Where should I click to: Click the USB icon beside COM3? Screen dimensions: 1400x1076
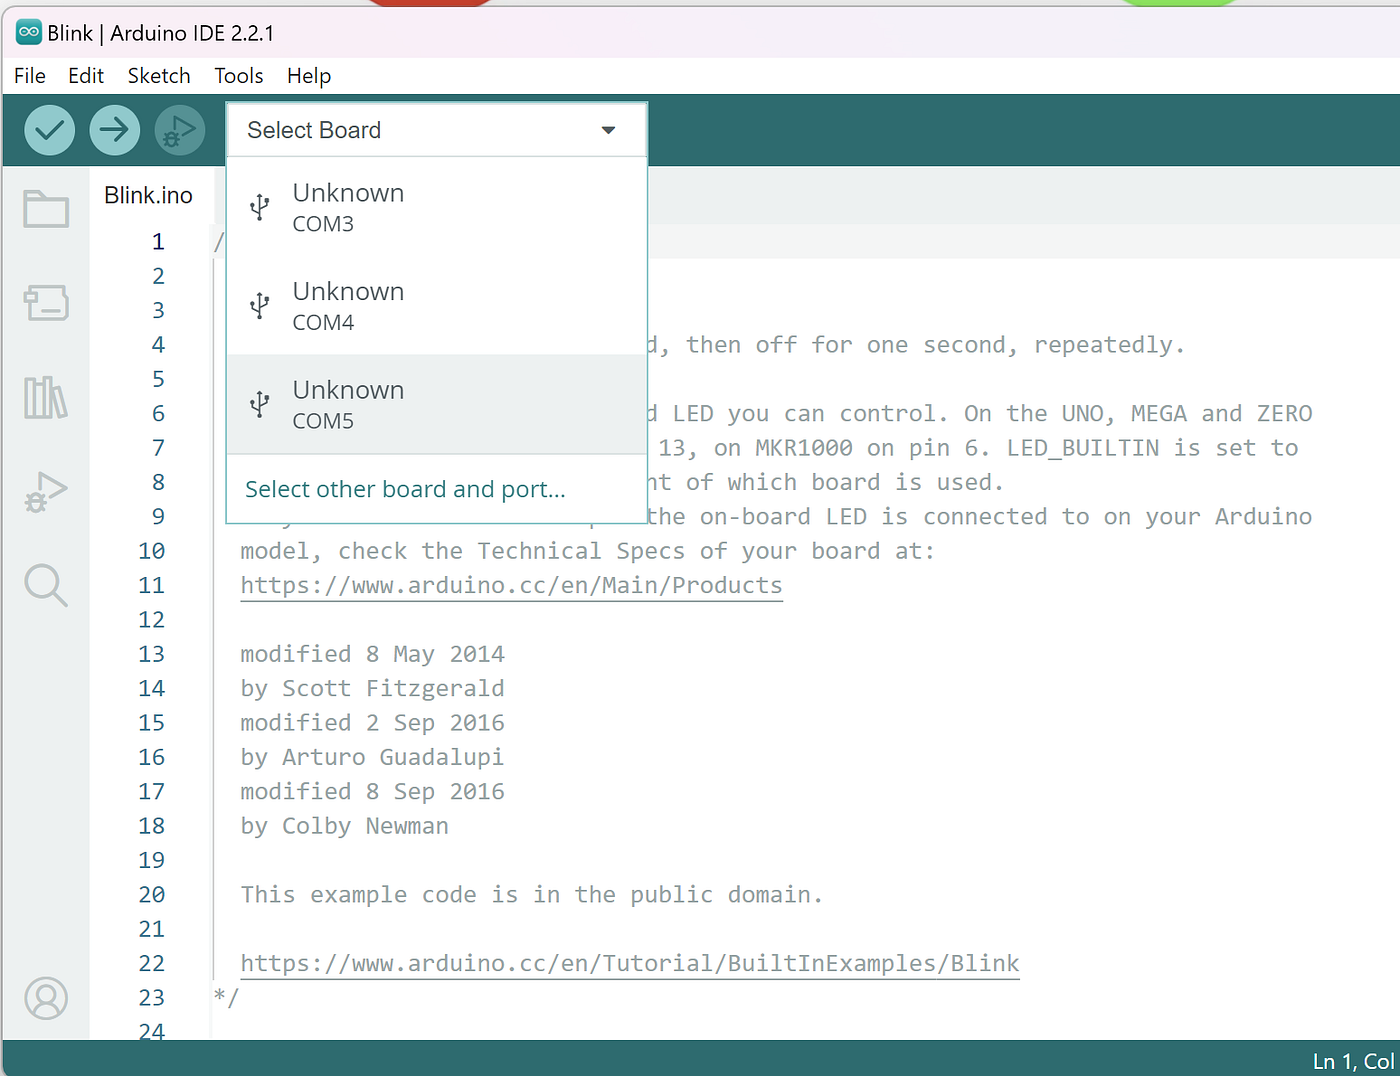(260, 207)
